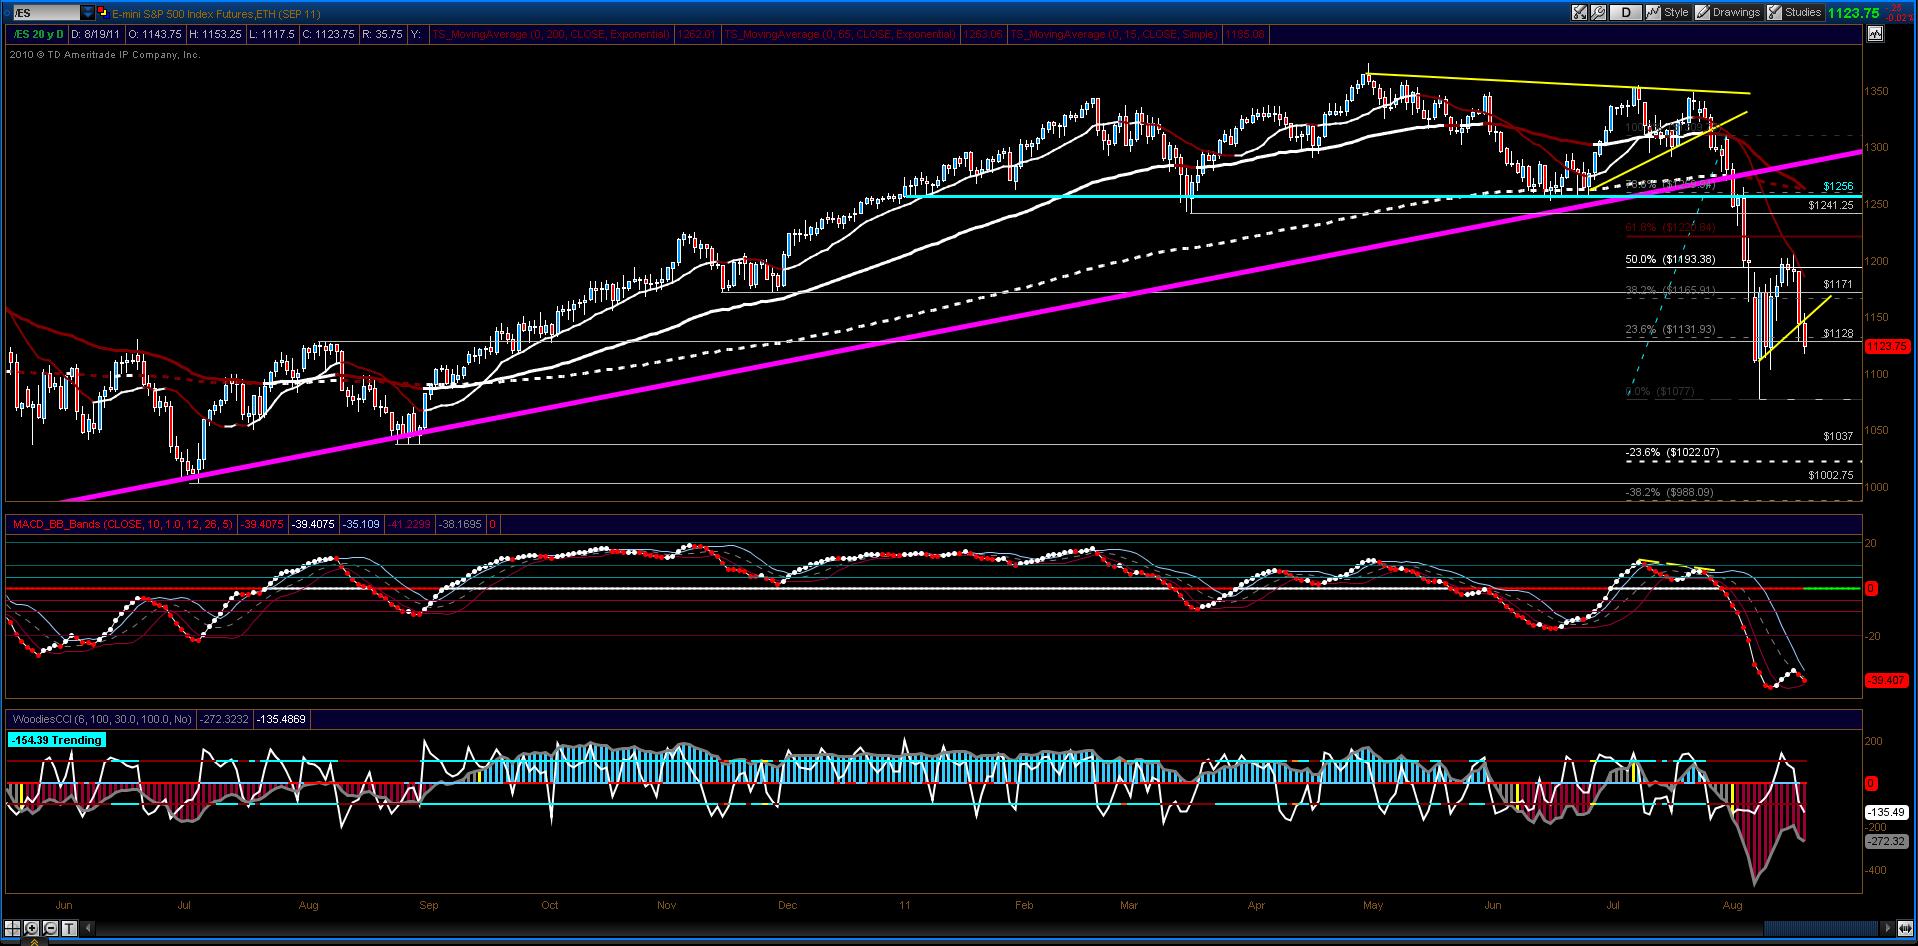The width and height of the screenshot is (1918, 946).
Task: Click the Nov marker on the time axis
Action: click(667, 905)
